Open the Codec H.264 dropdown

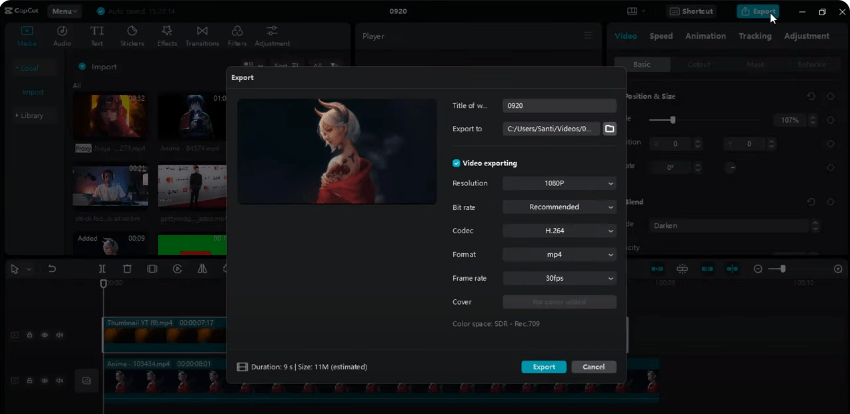[559, 230]
